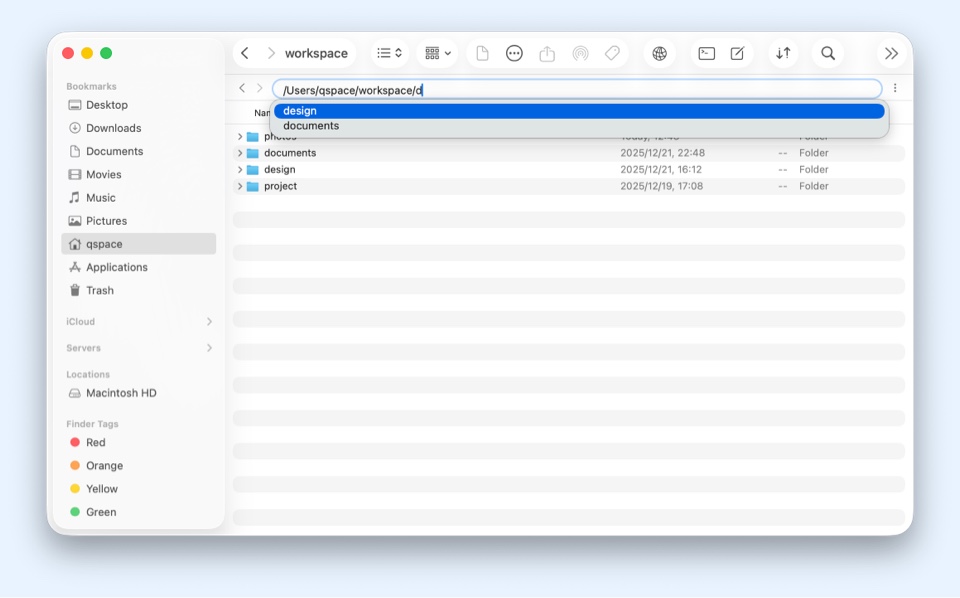960x598 pixels.
Task: Open the Terminal icon in toolbar
Action: click(706, 54)
